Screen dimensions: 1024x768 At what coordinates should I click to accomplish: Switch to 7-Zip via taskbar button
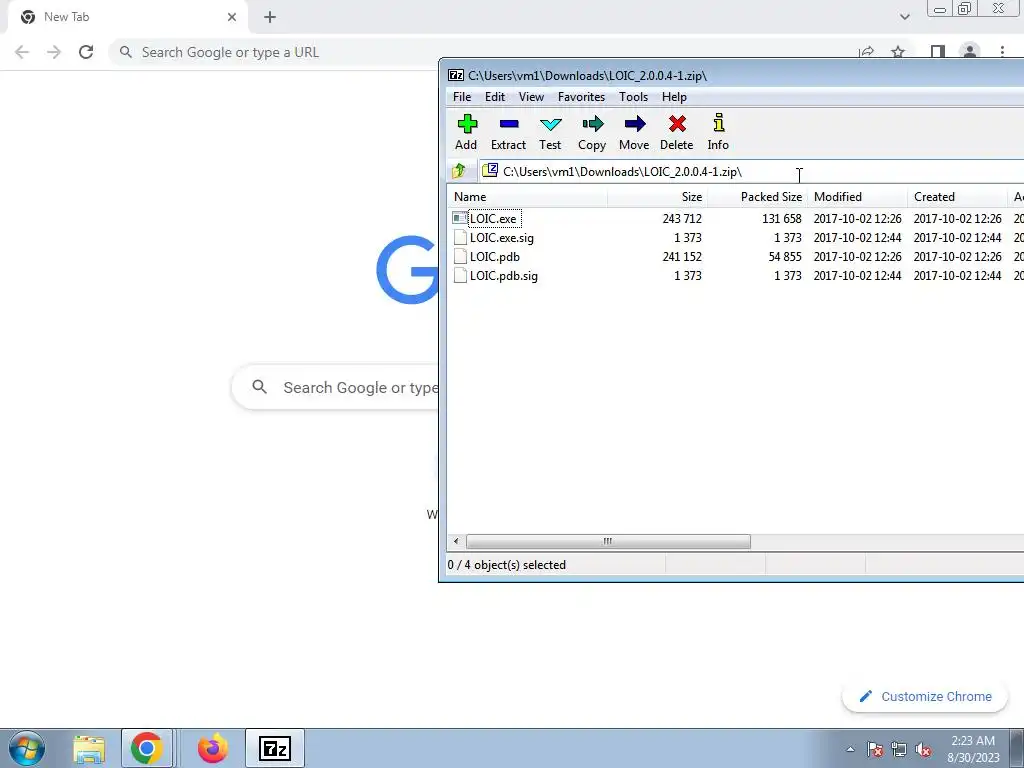275,748
